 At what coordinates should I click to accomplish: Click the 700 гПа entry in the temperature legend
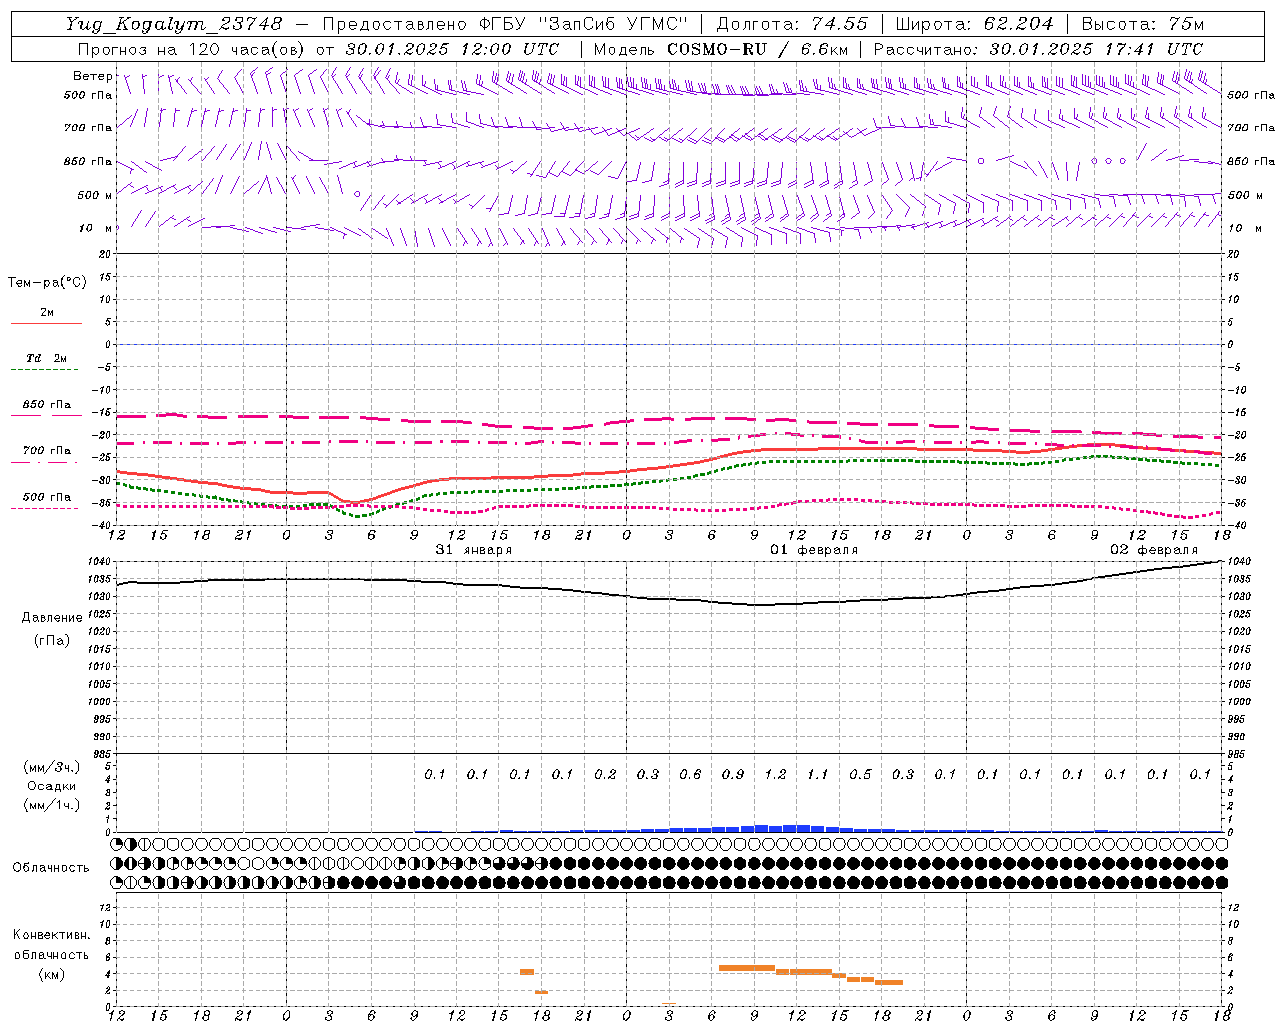tap(47, 451)
